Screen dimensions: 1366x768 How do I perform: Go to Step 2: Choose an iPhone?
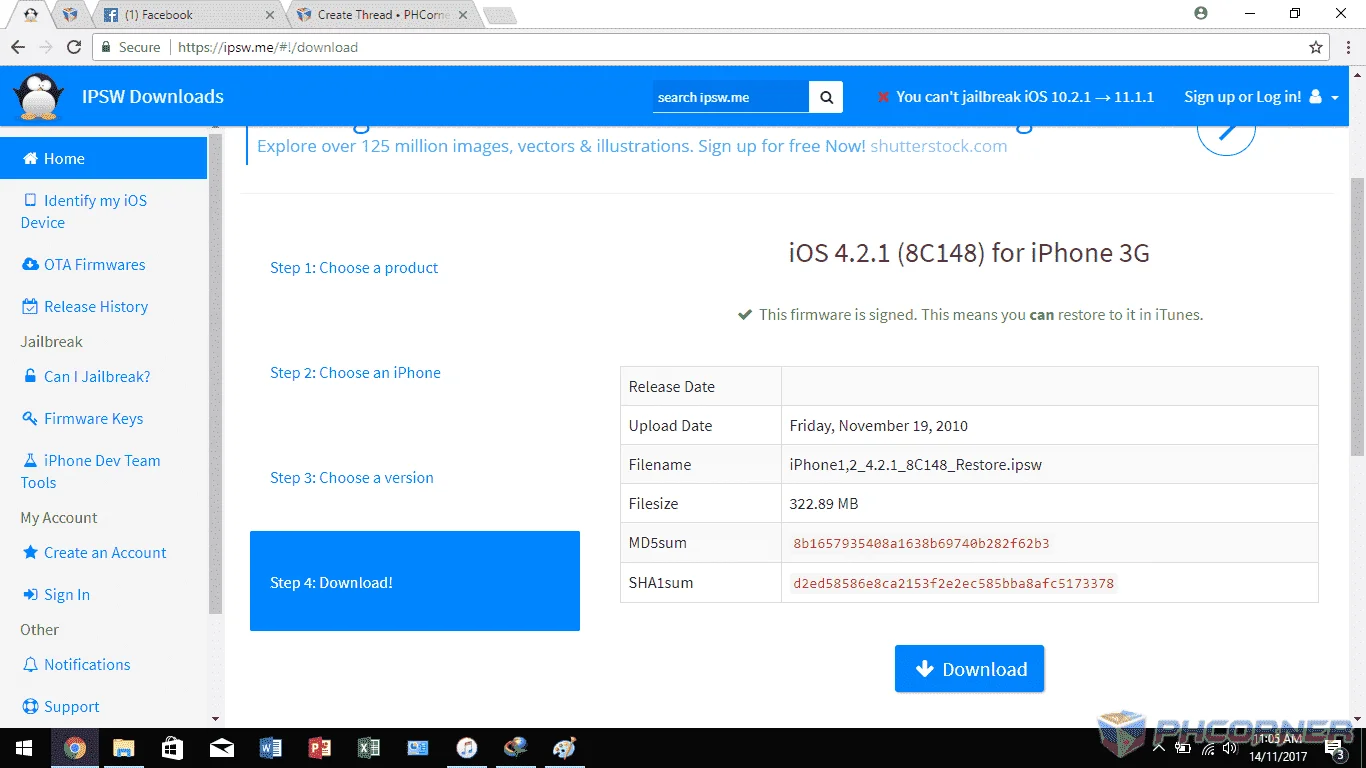click(355, 373)
